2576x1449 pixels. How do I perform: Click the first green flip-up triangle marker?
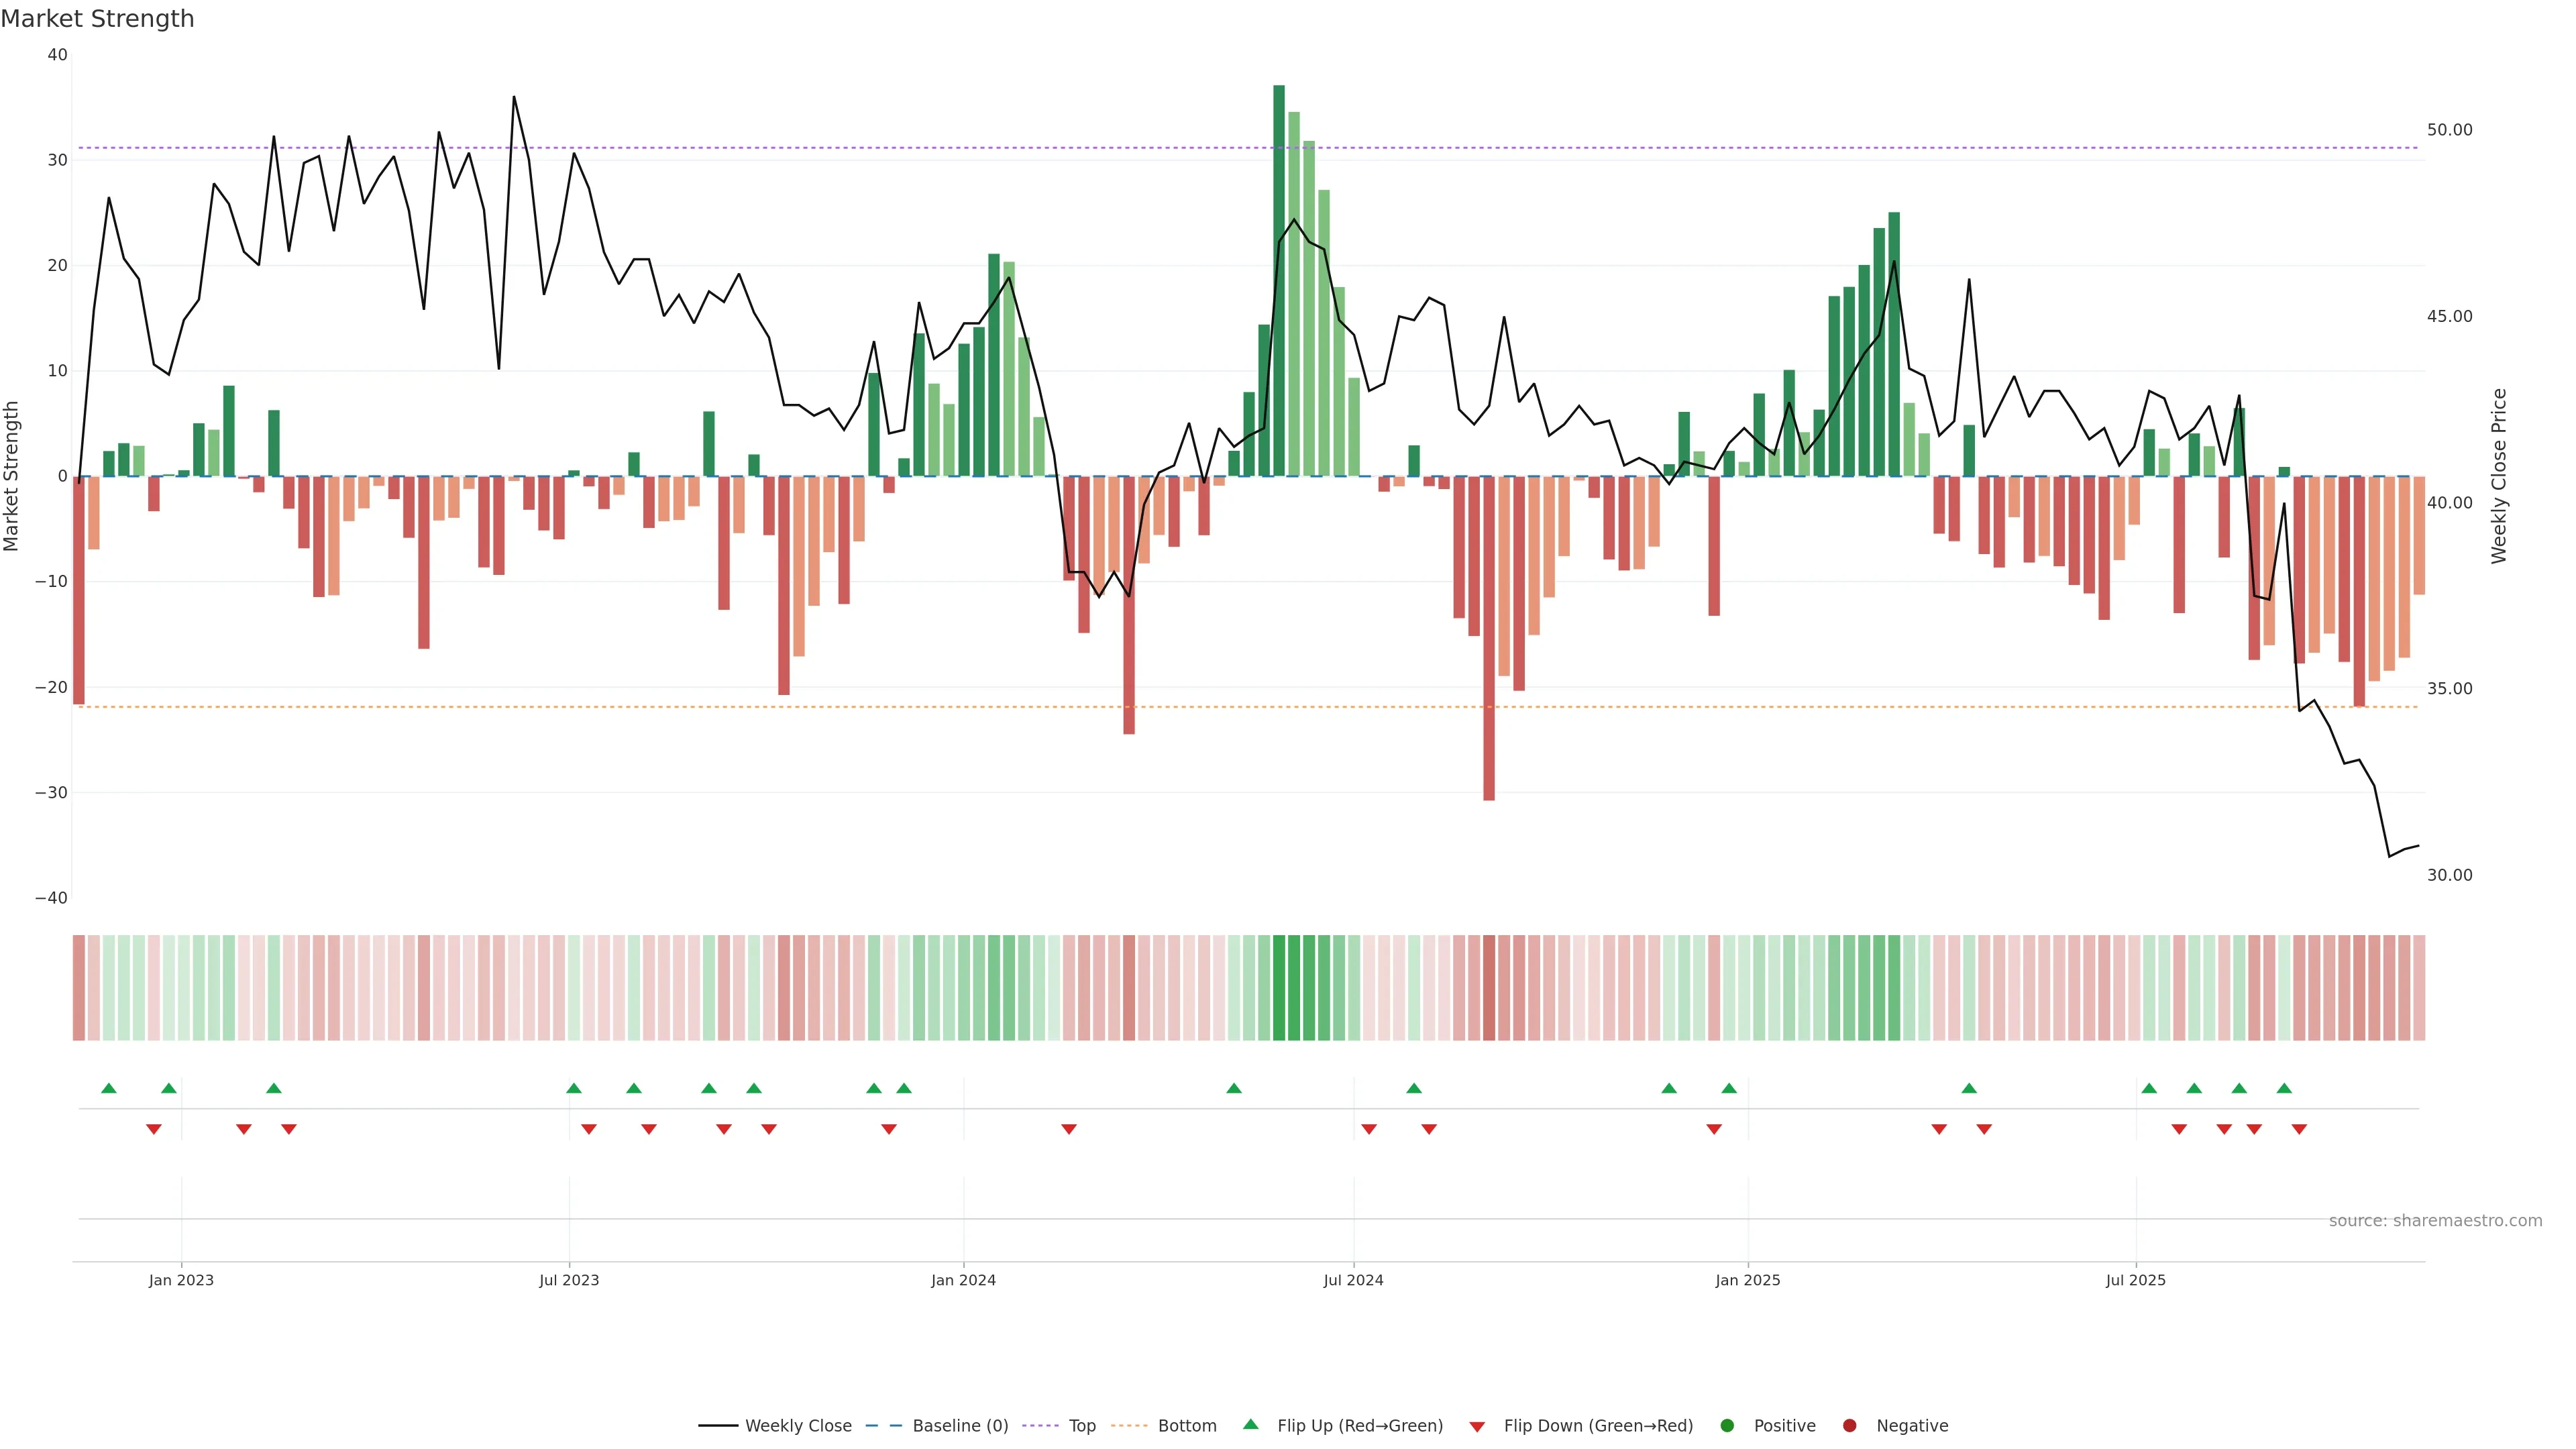click(109, 1088)
